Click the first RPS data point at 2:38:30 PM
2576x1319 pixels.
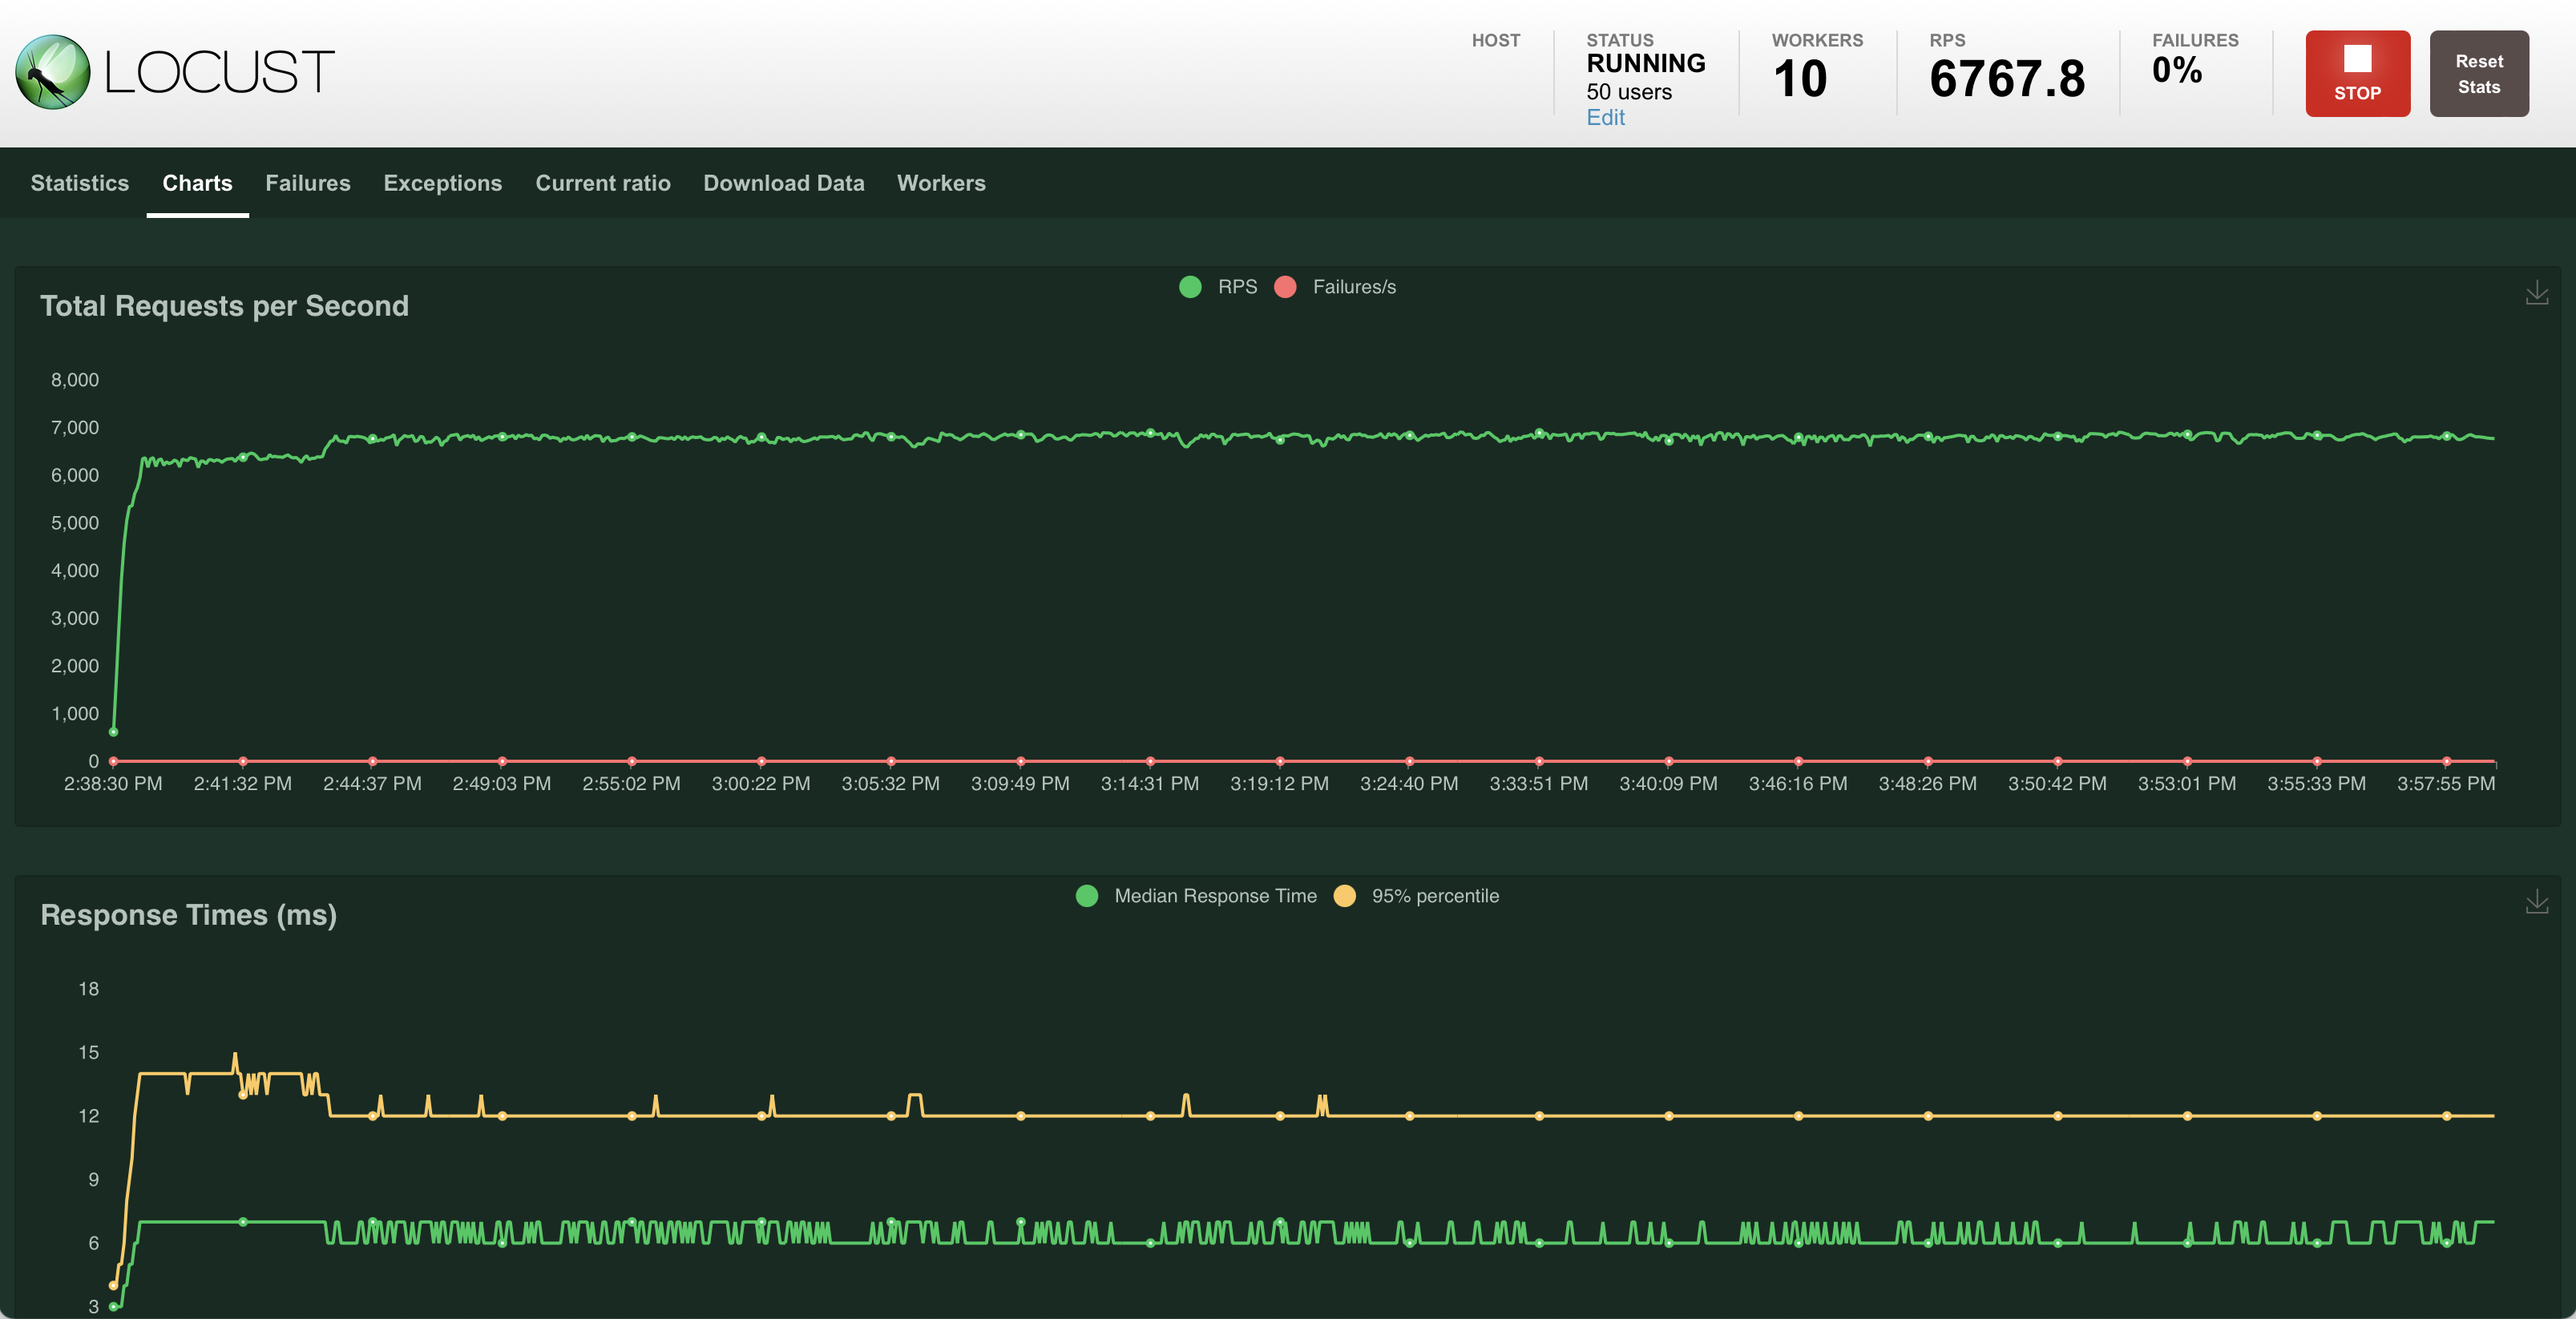coord(113,732)
